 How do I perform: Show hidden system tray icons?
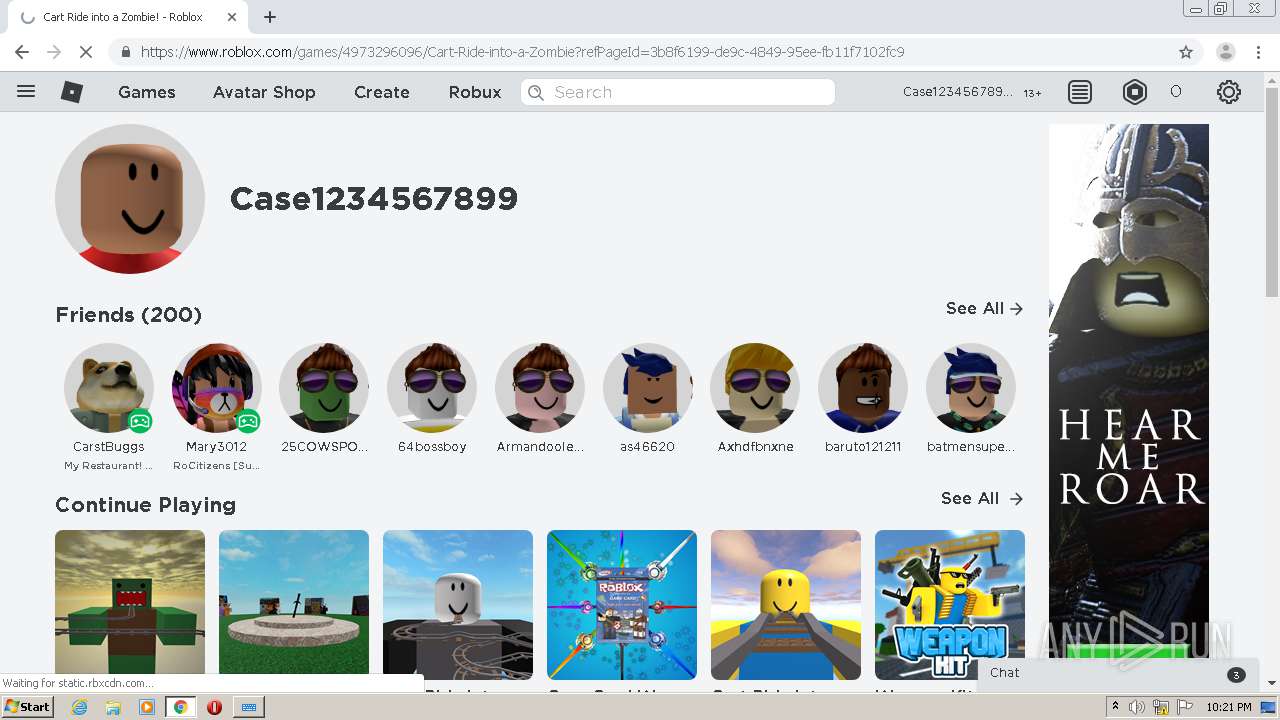tap(1115, 707)
